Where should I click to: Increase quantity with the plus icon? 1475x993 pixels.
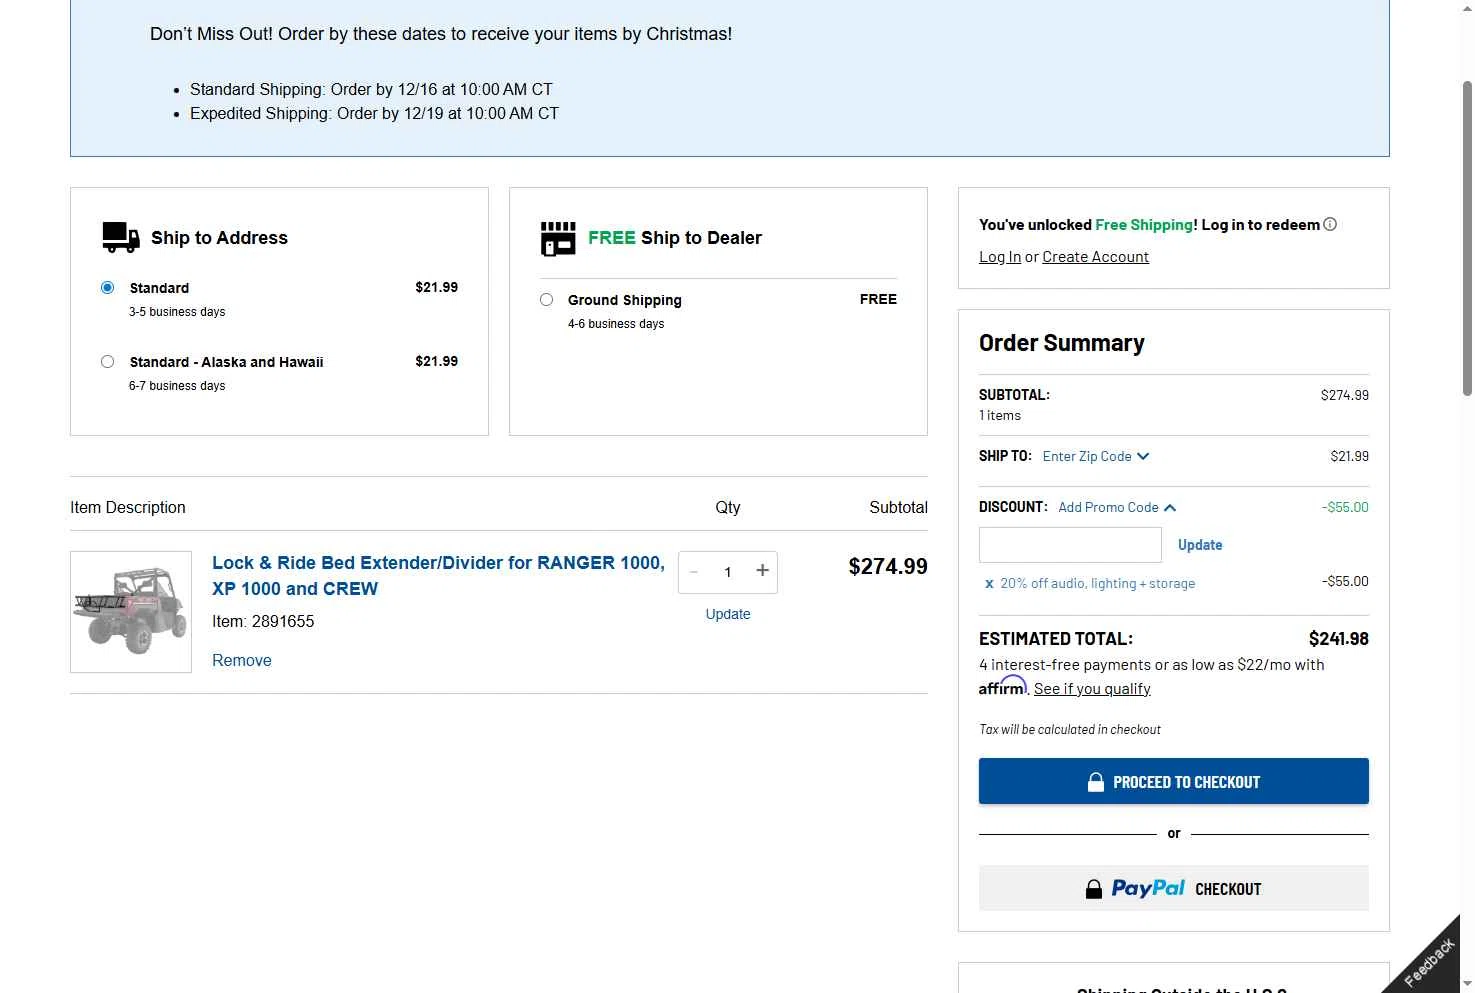click(x=762, y=570)
